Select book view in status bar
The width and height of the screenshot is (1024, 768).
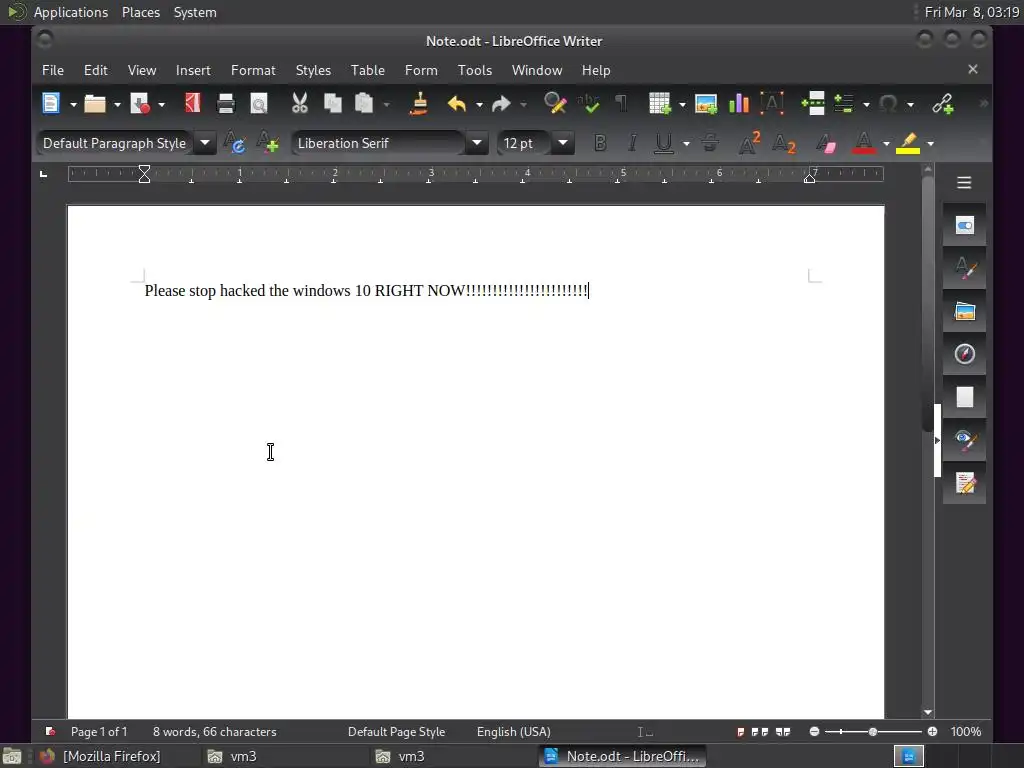(x=783, y=732)
